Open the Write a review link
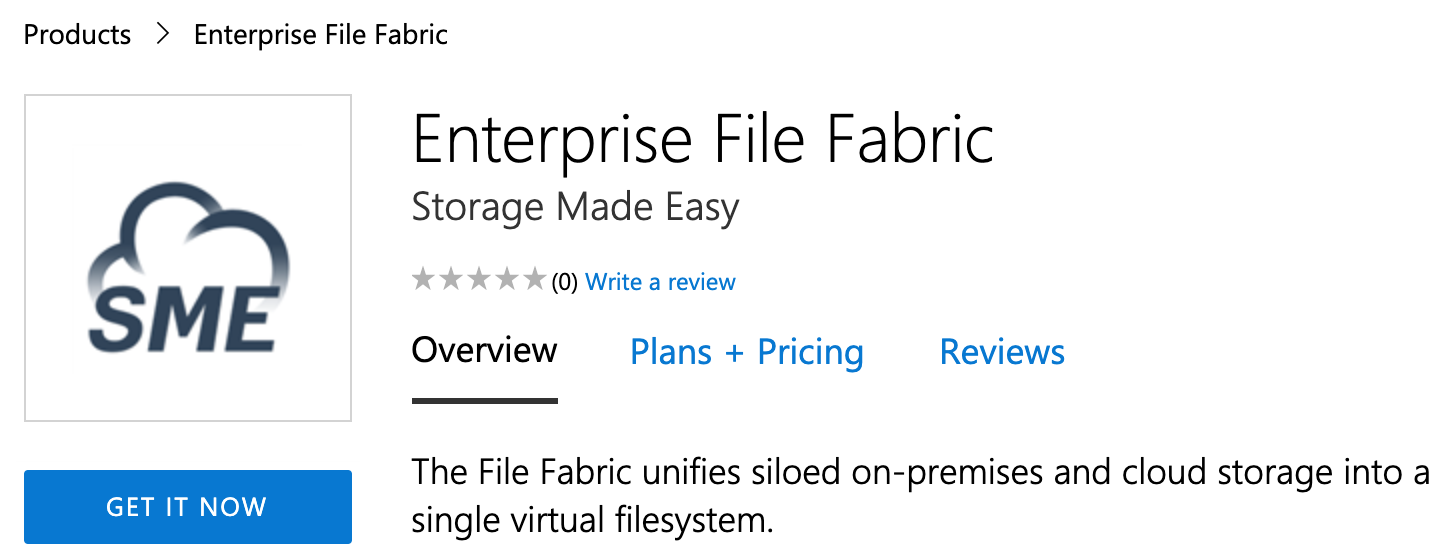The width and height of the screenshot is (1452, 556). coord(661,282)
